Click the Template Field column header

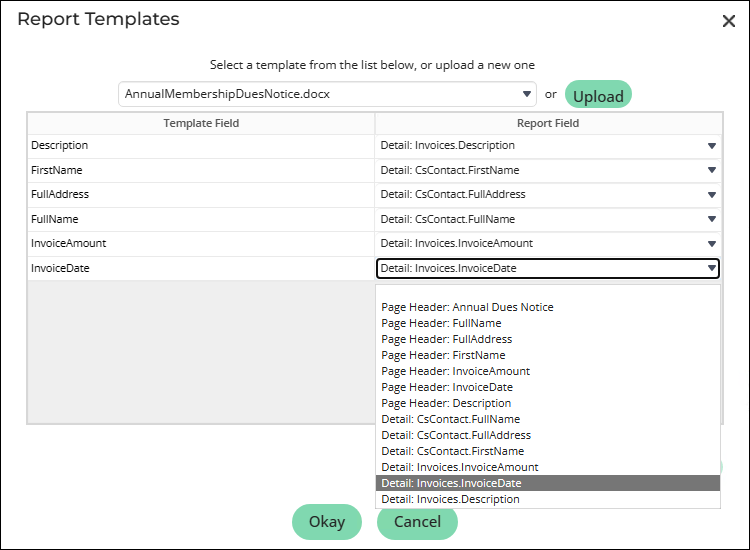click(x=201, y=123)
